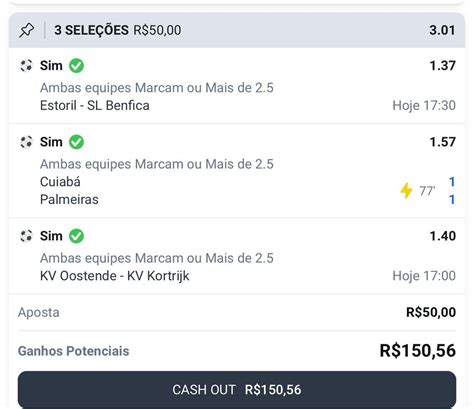474x409 pixels.
Task: Open the Cuiabá match details
Action: pyautogui.click(x=60, y=182)
